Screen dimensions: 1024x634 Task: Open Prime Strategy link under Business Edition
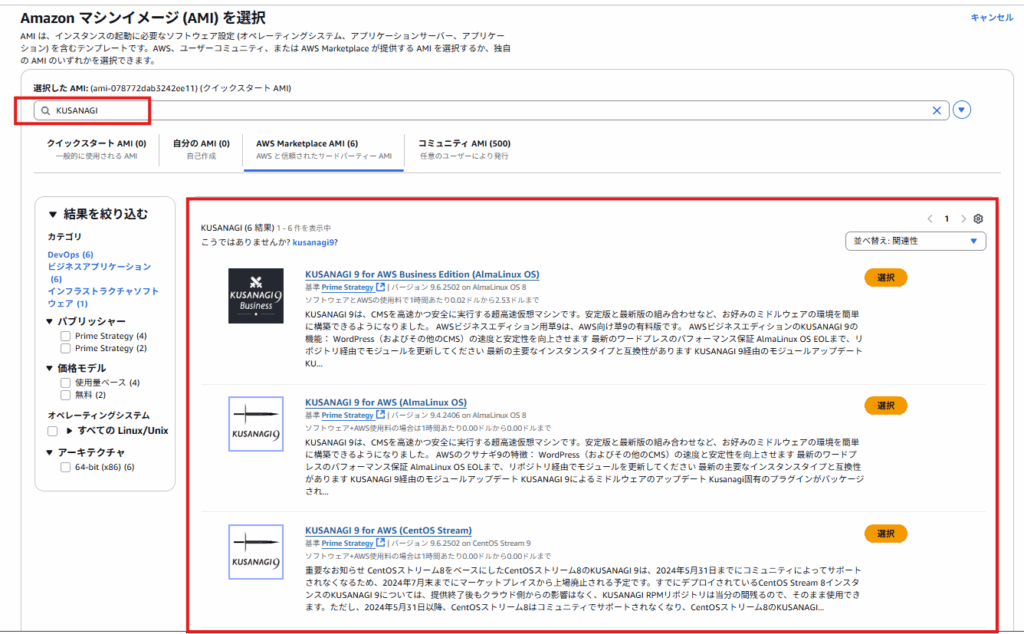pyautogui.click(x=347, y=287)
